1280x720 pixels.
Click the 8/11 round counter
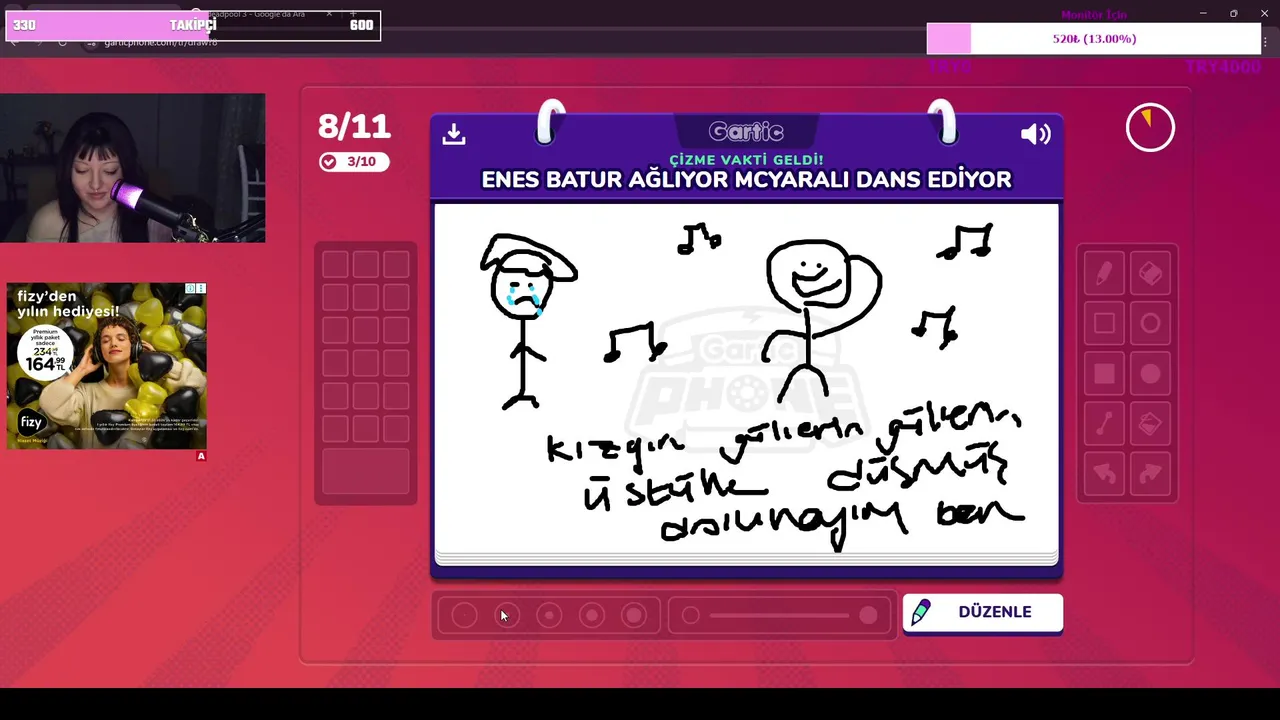354,126
